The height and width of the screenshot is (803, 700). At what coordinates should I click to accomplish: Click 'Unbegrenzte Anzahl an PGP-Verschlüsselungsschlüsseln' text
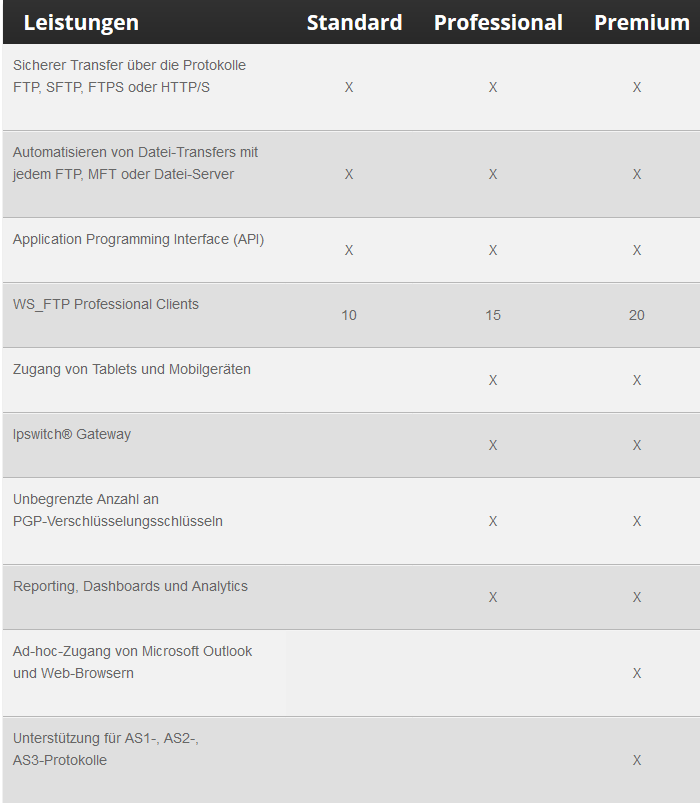coord(118,510)
